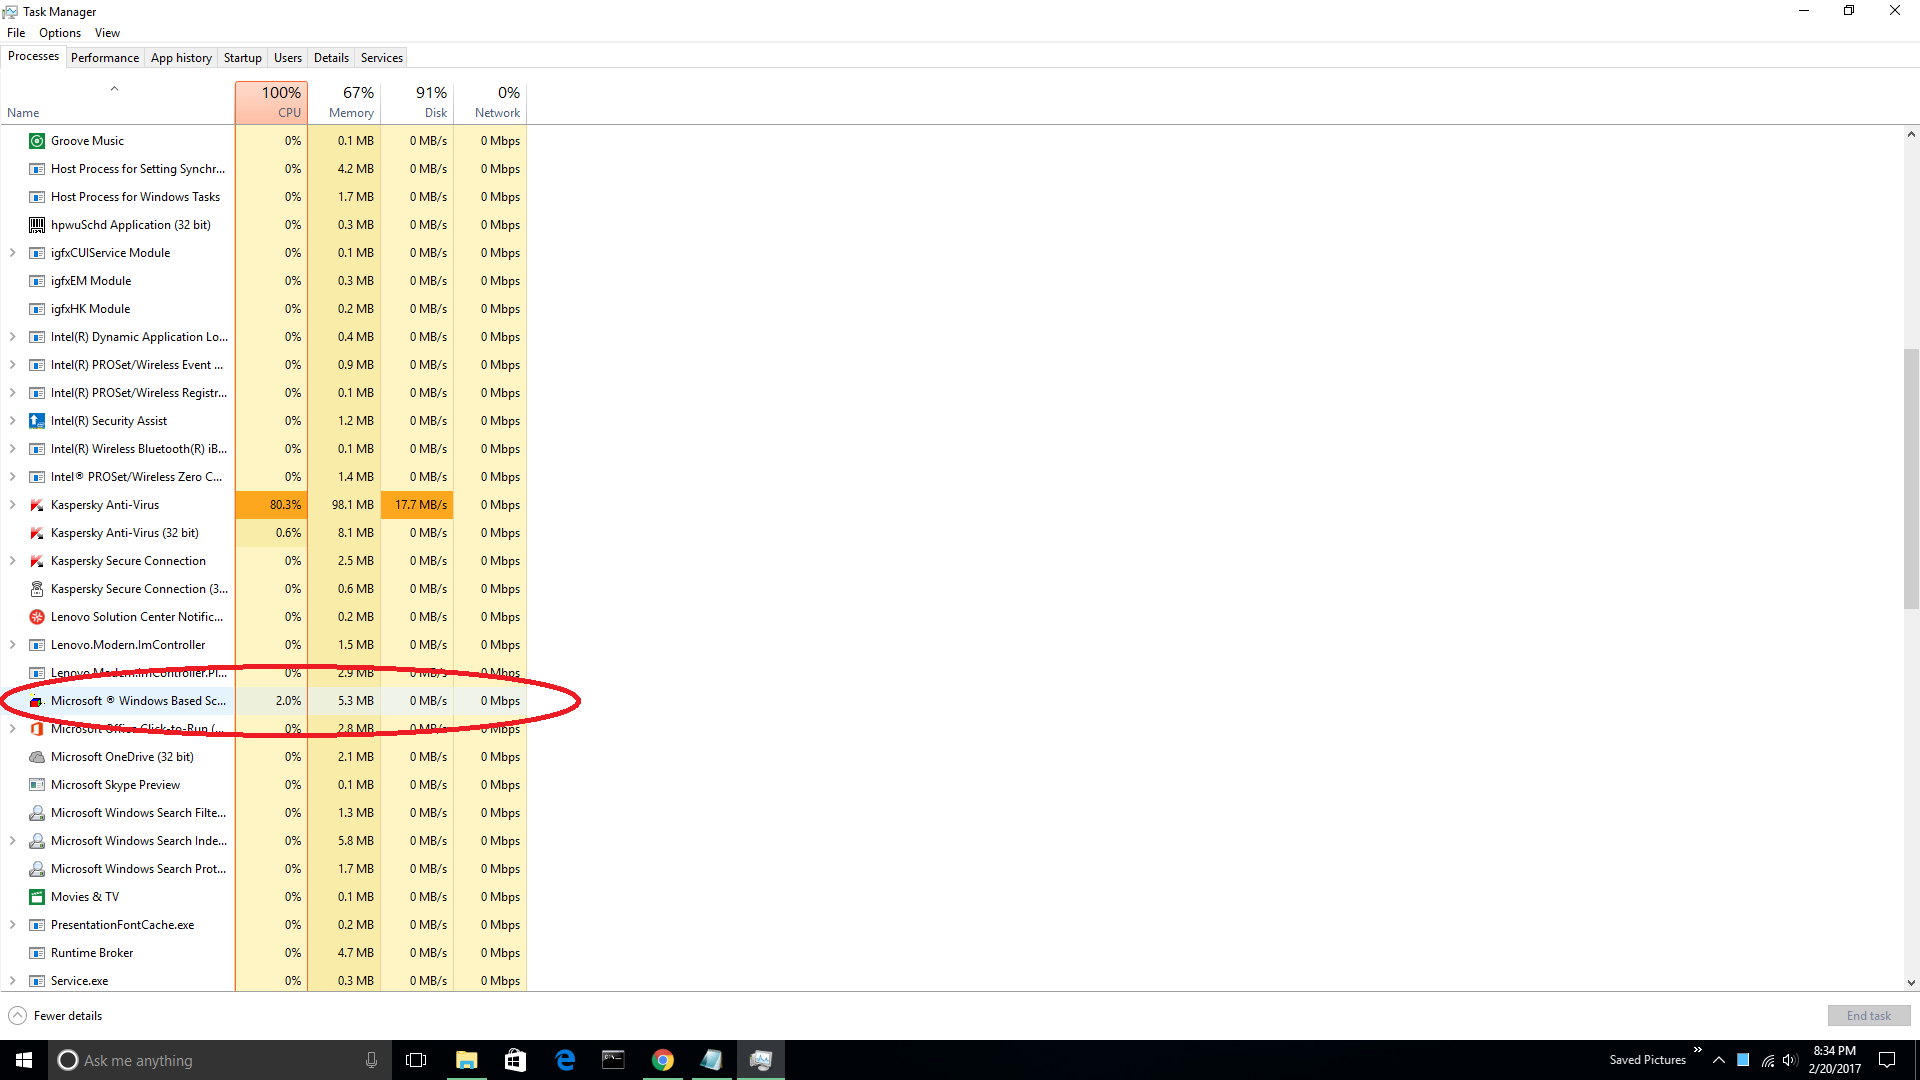Open Saved Pictures toolbar on taskbar
The width and height of the screenshot is (1920, 1080).
(1647, 1060)
